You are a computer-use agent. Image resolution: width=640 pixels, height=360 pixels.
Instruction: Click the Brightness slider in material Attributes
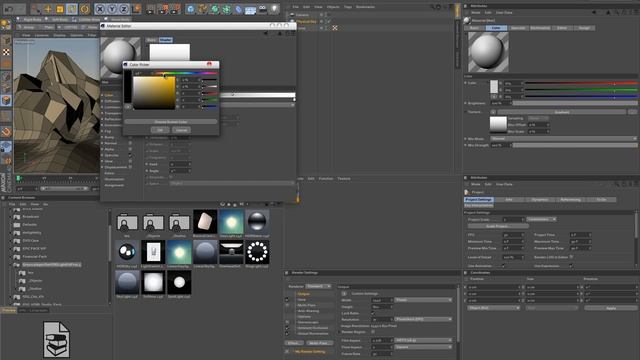[x=574, y=103]
